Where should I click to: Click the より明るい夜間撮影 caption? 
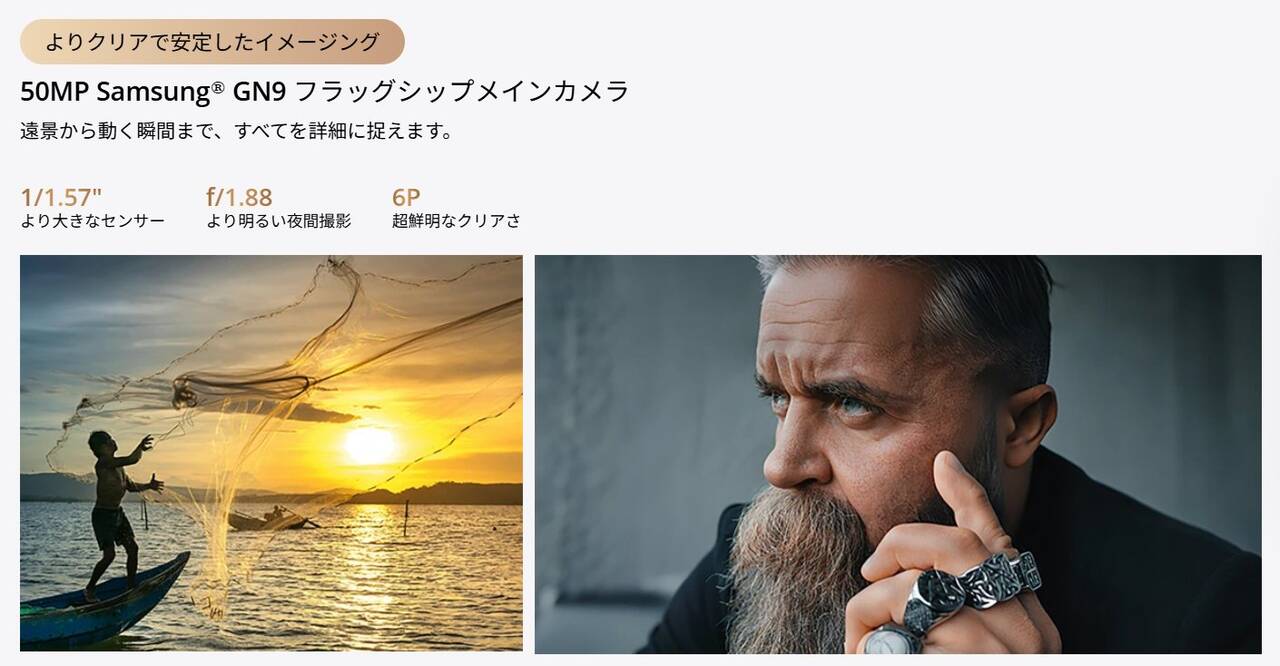coord(279,221)
